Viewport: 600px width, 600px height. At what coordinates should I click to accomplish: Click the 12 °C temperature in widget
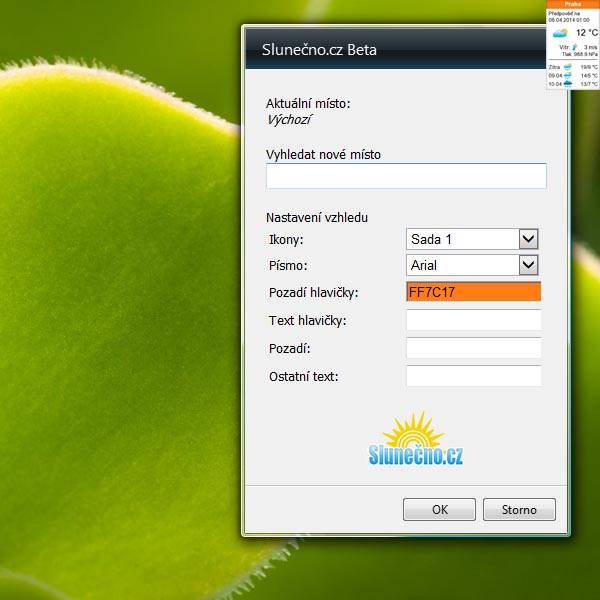tap(586, 33)
